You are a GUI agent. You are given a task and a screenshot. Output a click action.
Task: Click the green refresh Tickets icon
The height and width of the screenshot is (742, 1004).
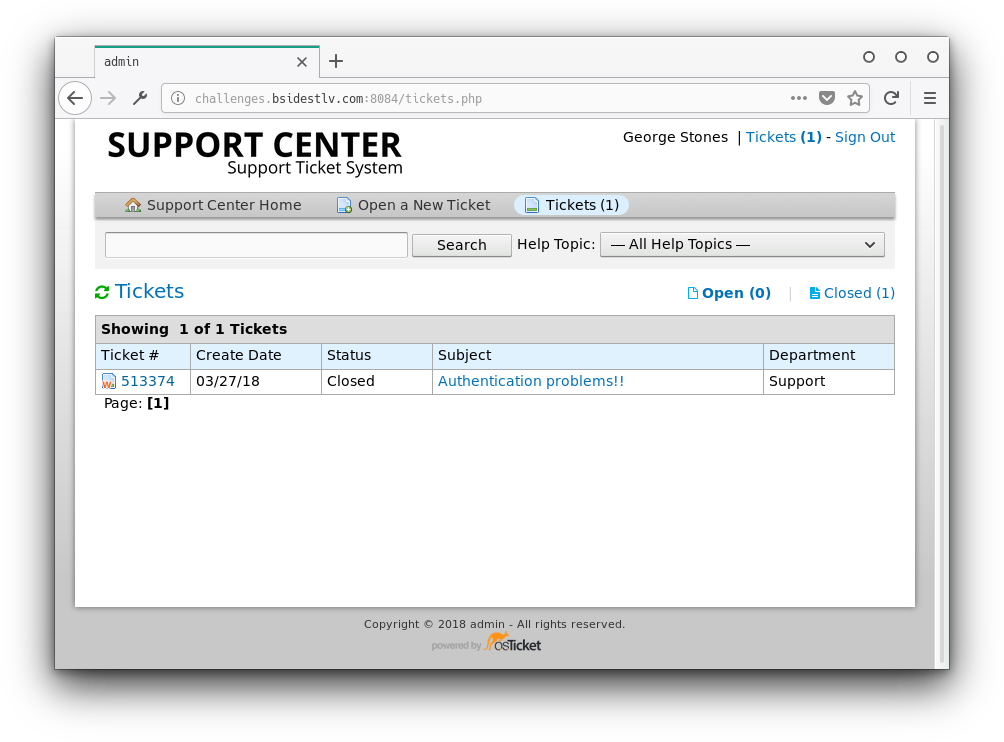[x=102, y=293]
